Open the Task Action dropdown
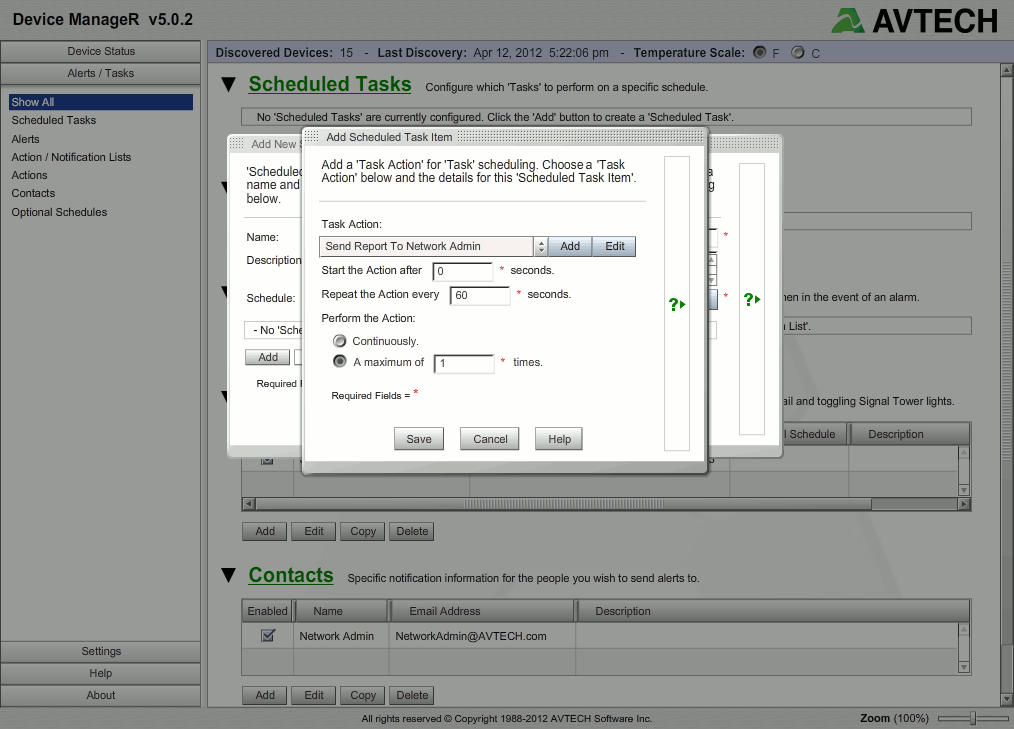 tap(541, 246)
